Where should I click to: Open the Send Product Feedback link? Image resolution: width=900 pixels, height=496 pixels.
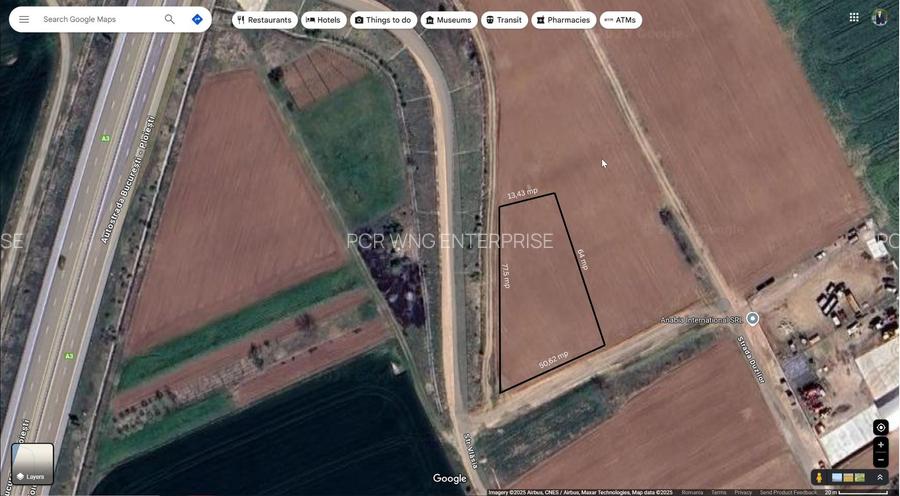[788, 492]
